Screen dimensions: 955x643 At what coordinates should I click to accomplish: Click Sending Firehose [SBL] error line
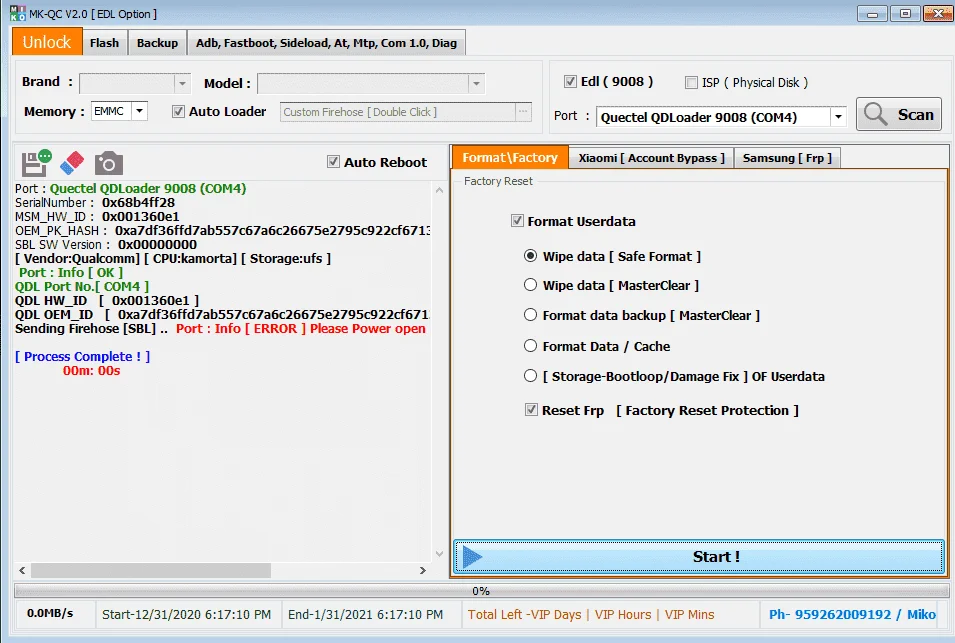(x=220, y=328)
